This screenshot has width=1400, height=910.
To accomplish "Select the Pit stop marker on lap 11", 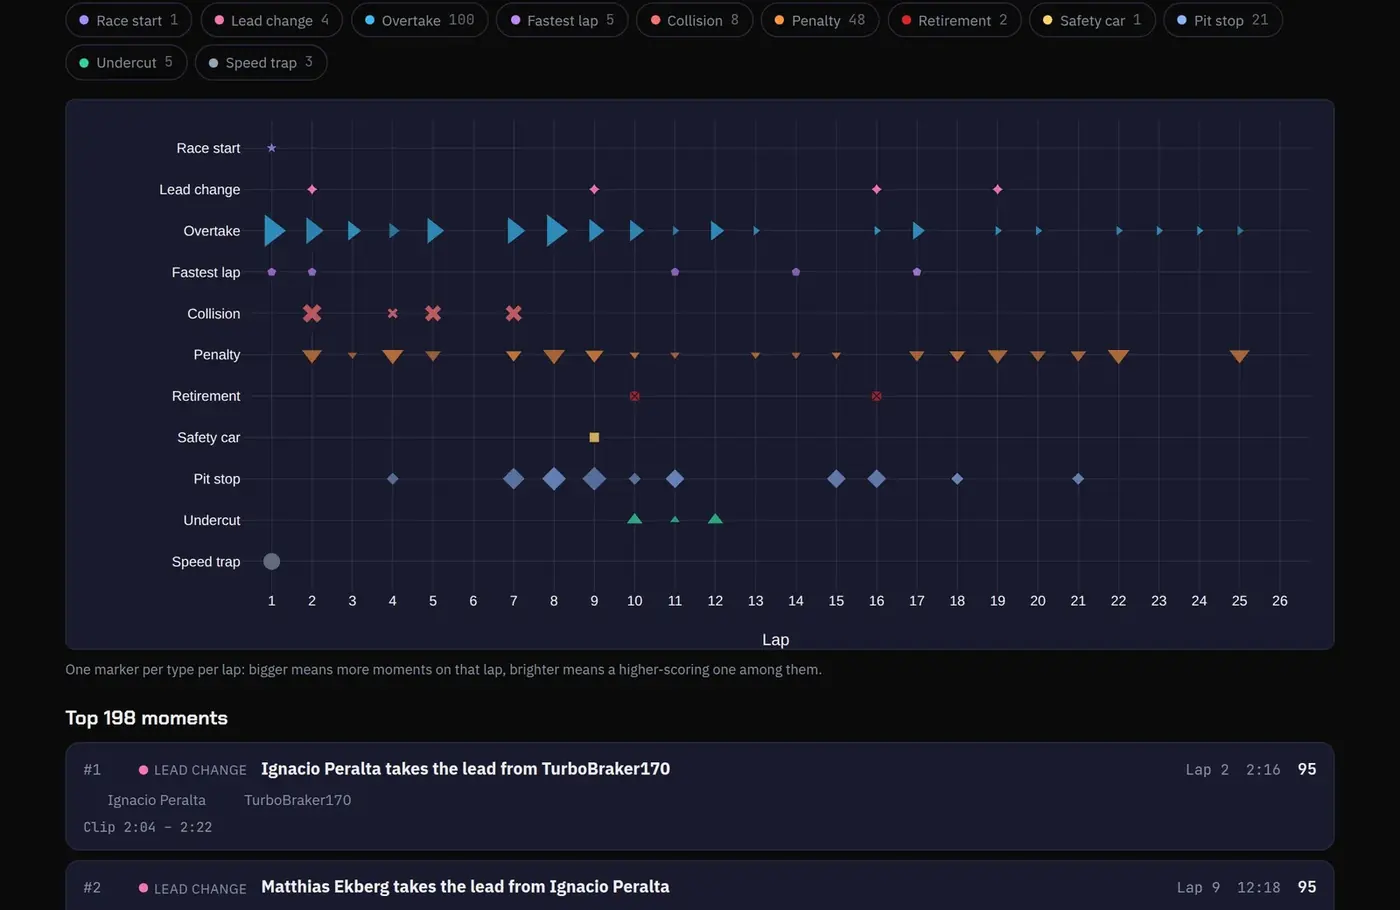I will [x=675, y=479].
